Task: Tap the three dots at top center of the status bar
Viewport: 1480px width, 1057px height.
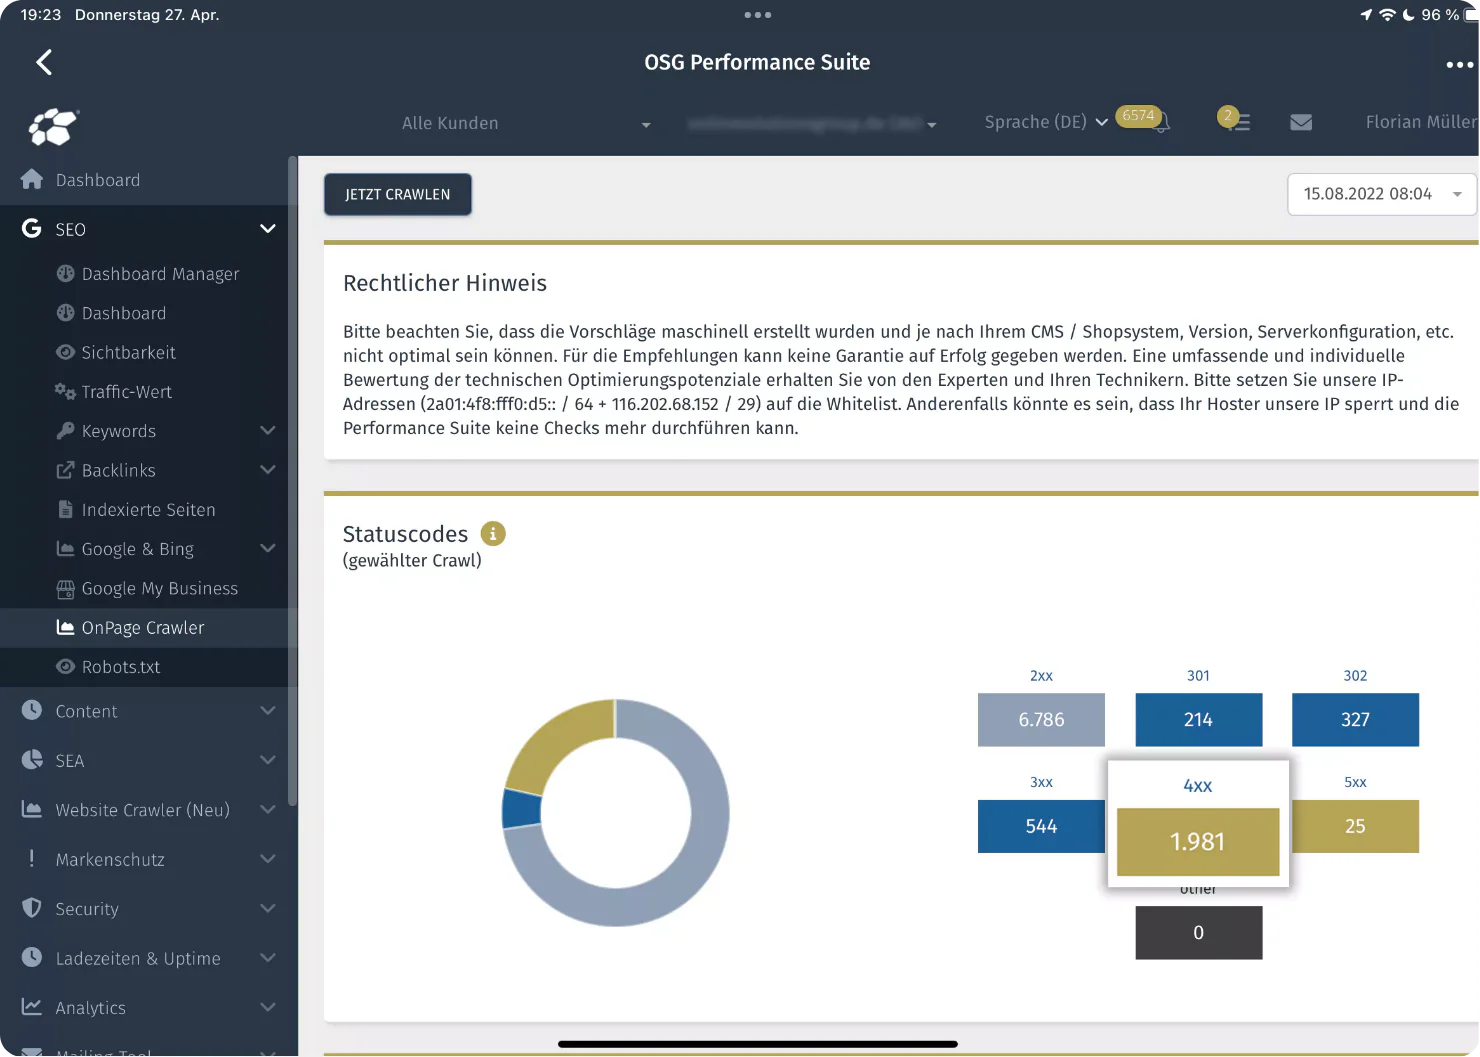Action: (x=757, y=15)
